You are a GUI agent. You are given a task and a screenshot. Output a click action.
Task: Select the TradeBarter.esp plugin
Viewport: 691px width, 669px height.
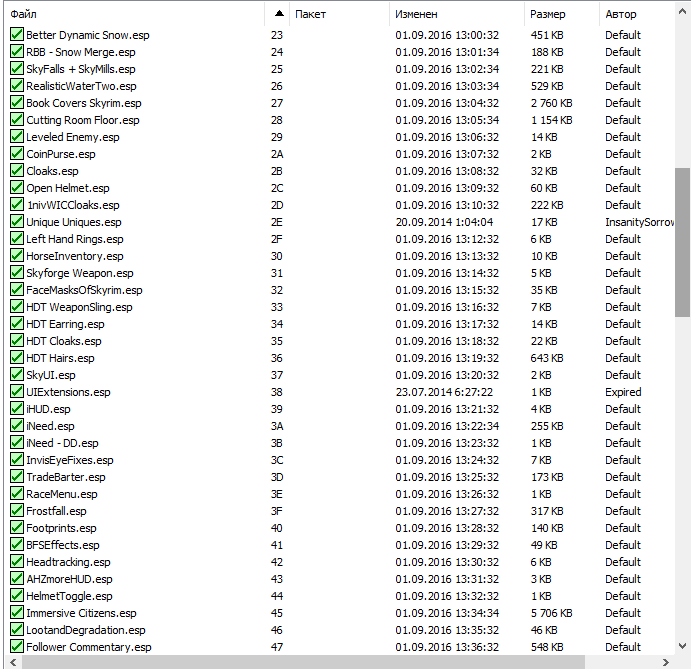66,477
